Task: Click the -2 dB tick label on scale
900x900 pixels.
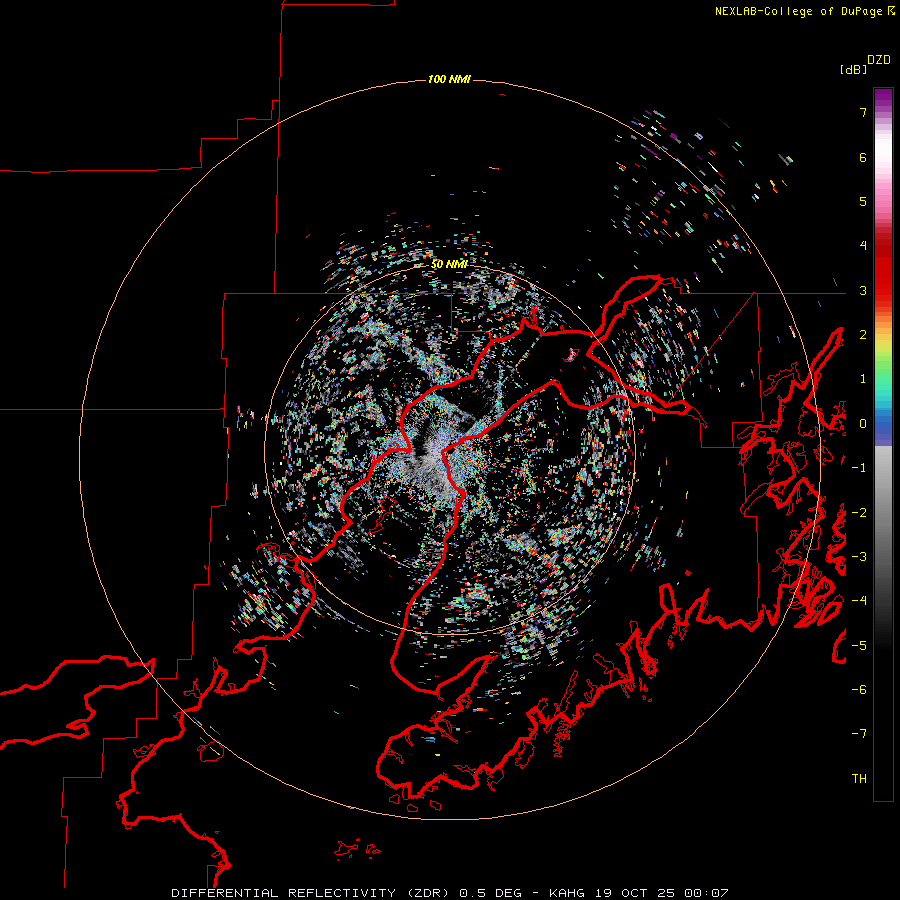Action: tap(859, 513)
